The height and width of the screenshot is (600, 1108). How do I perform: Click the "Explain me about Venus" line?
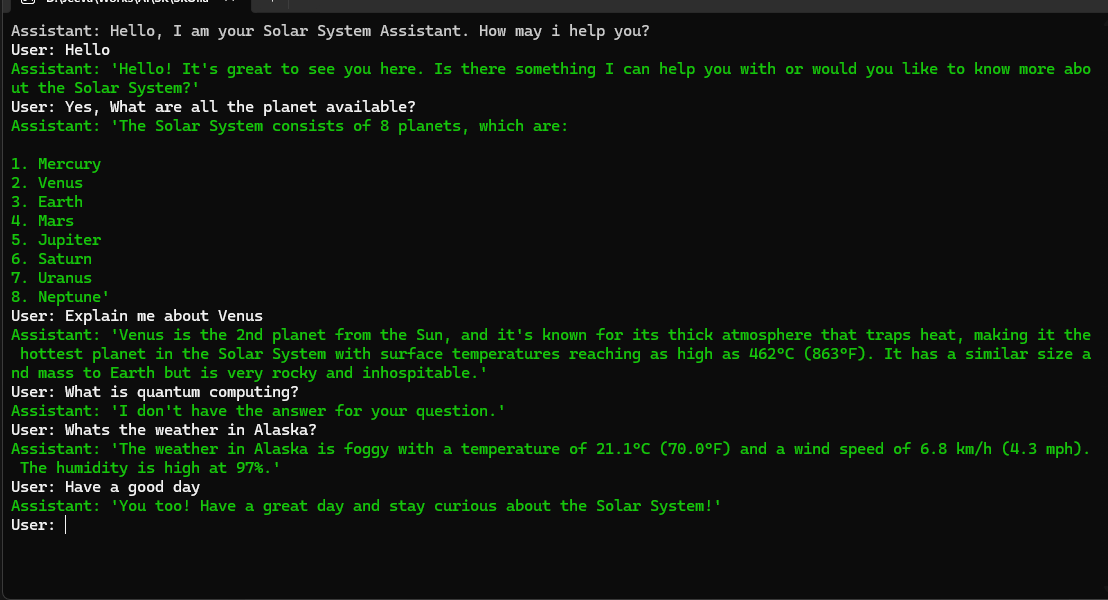coord(137,316)
